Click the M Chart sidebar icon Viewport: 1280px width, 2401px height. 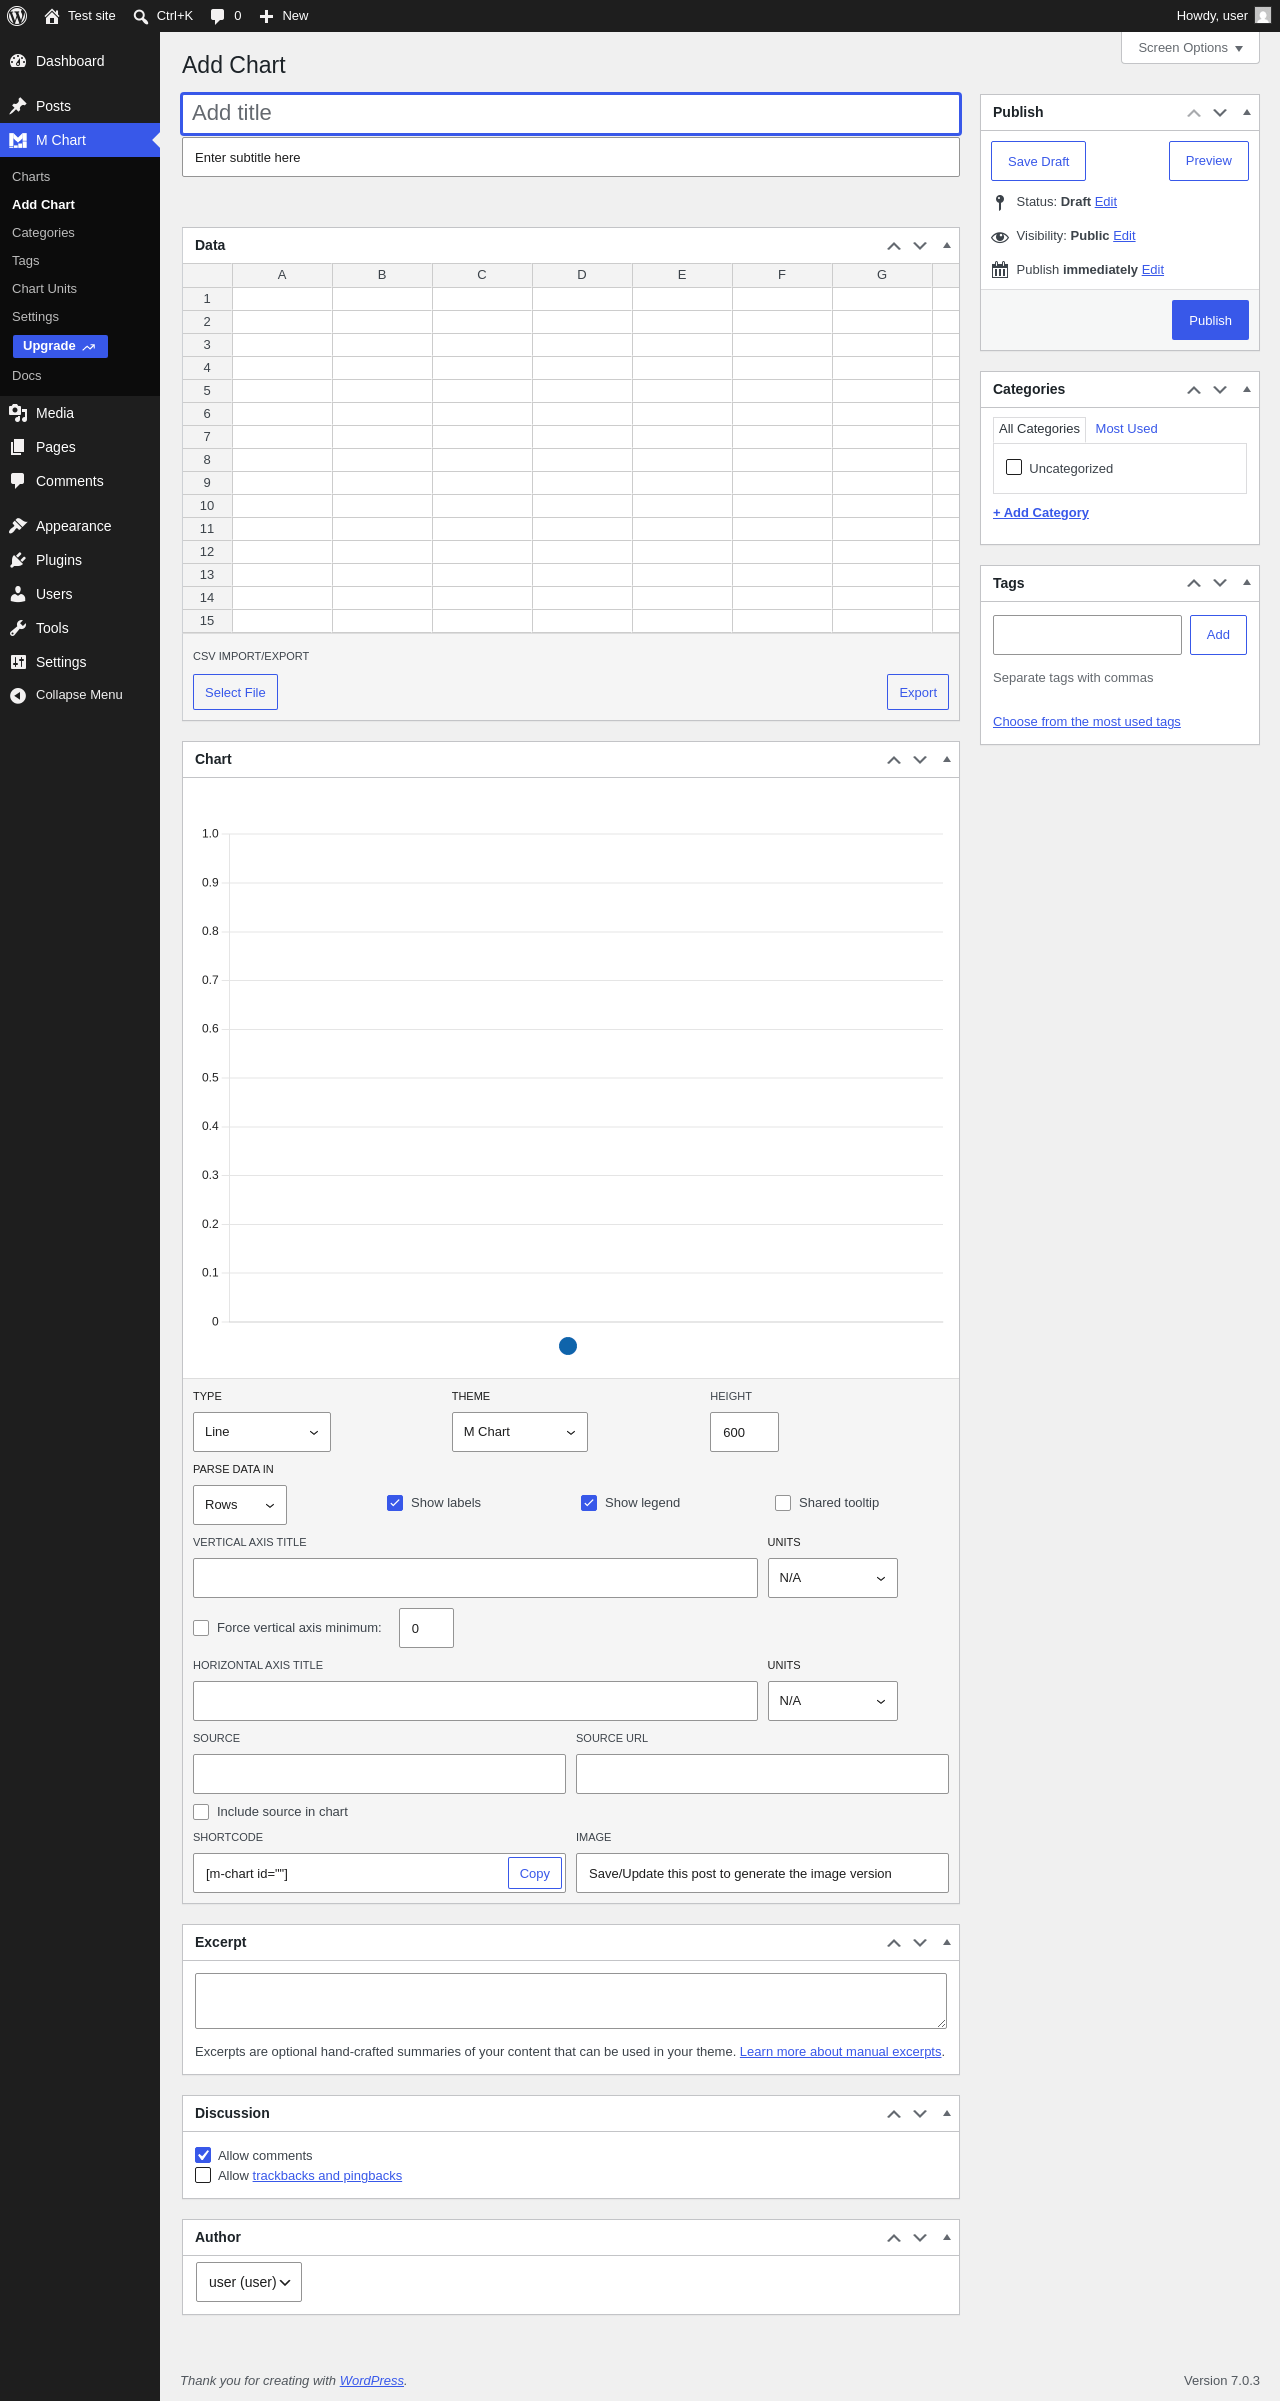(x=18, y=140)
